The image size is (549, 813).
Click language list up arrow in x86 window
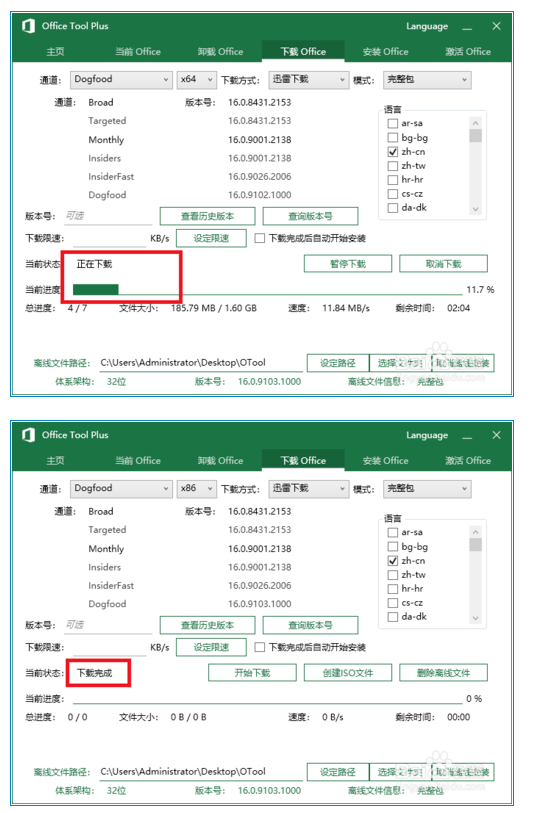click(x=475, y=532)
